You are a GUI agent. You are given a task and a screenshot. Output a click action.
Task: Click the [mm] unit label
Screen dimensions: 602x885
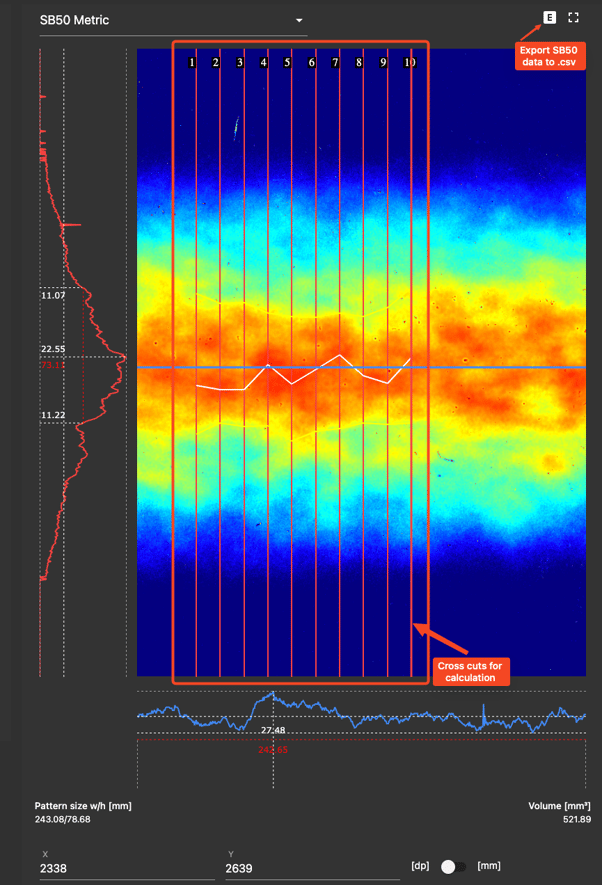pyautogui.click(x=490, y=866)
